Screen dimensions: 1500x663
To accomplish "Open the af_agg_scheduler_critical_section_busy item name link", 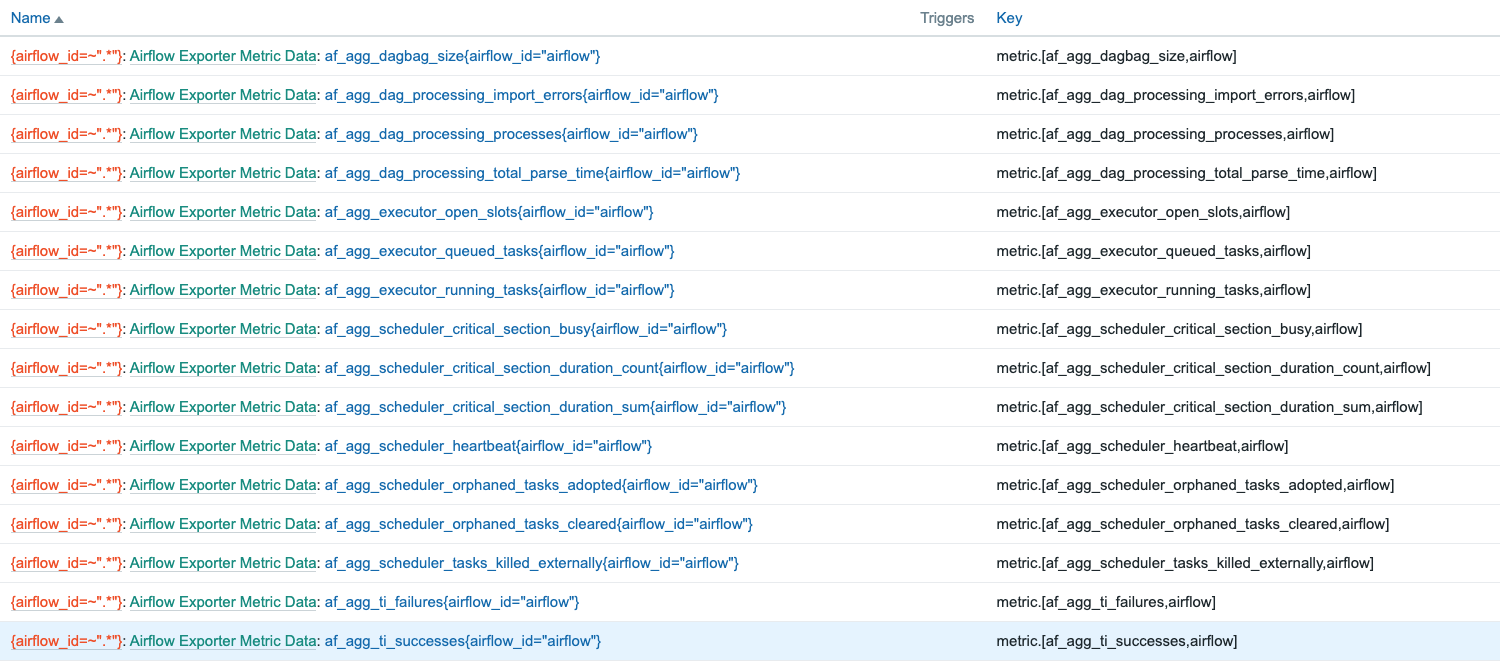I will (x=525, y=329).
